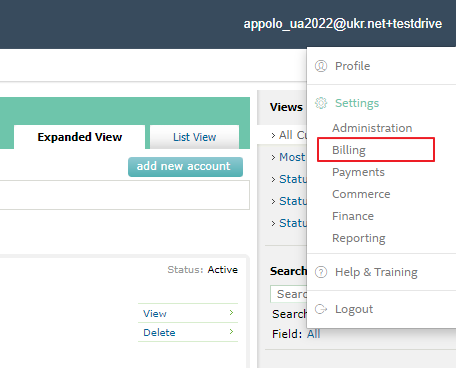Click the Help & Training question icon
The width and height of the screenshot is (456, 368).
tap(321, 272)
